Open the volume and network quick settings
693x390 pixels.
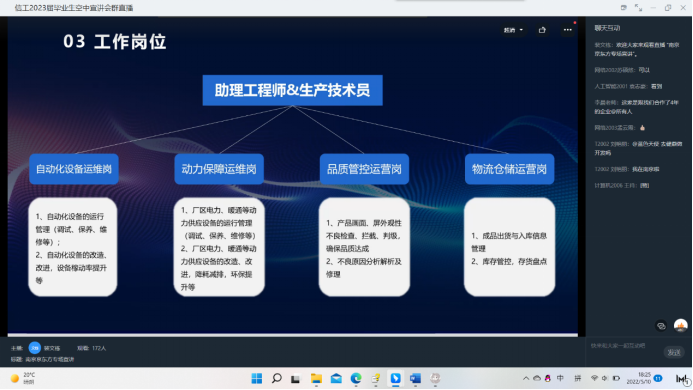(x=605, y=379)
